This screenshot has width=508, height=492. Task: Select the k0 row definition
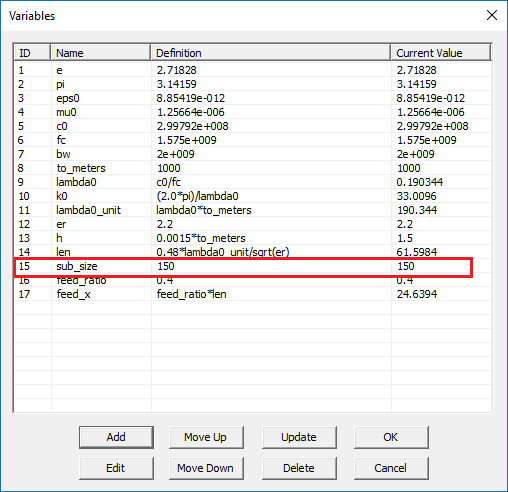197,196
